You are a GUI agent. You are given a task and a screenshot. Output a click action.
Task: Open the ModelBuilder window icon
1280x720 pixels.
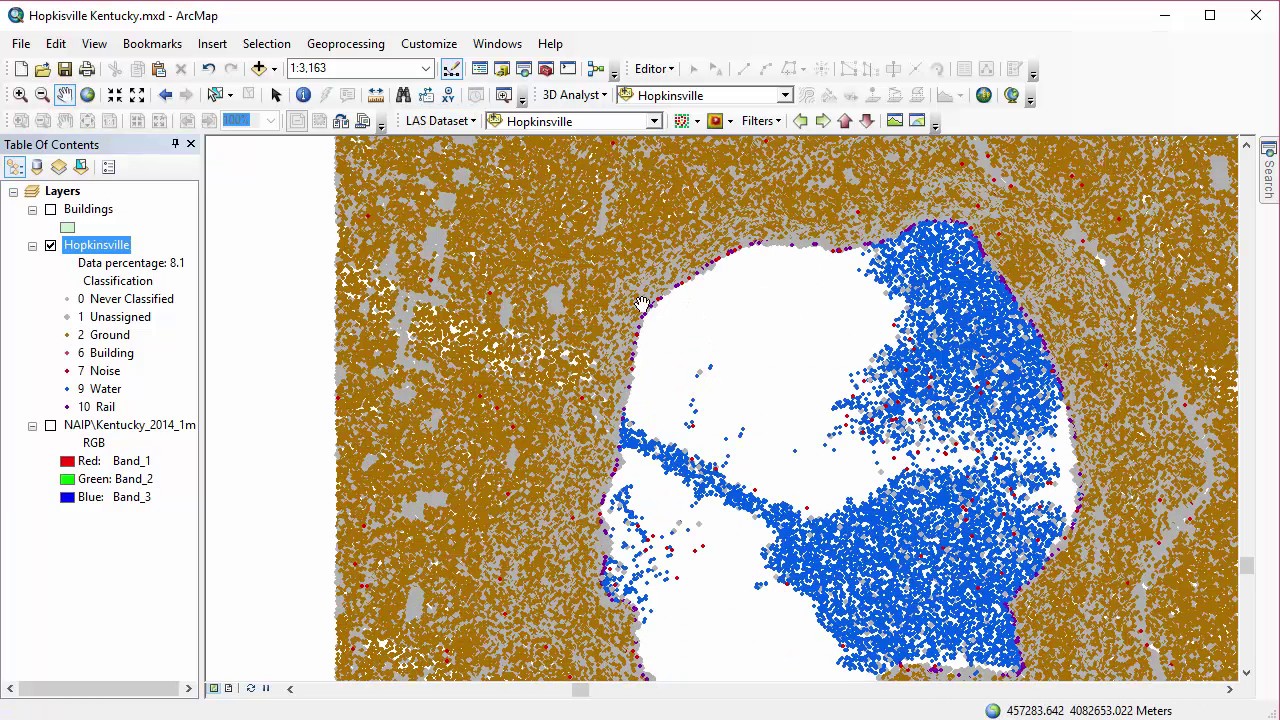pos(596,68)
